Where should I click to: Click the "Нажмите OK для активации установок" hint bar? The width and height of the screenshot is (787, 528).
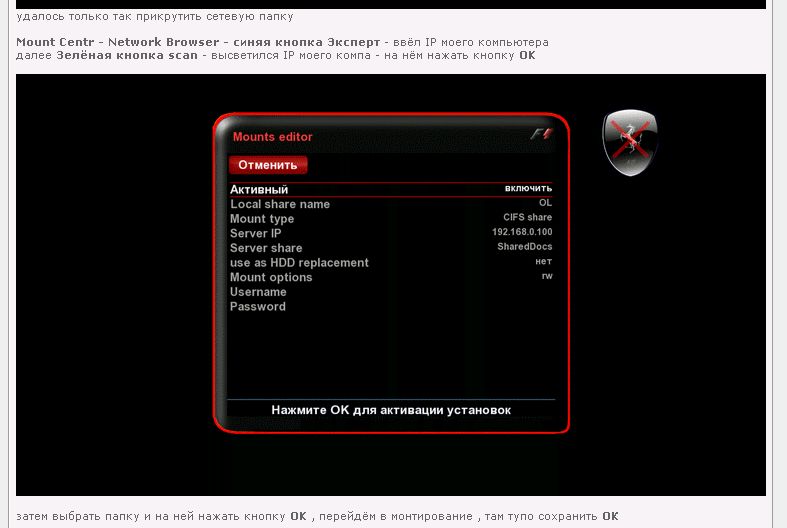[x=391, y=410]
